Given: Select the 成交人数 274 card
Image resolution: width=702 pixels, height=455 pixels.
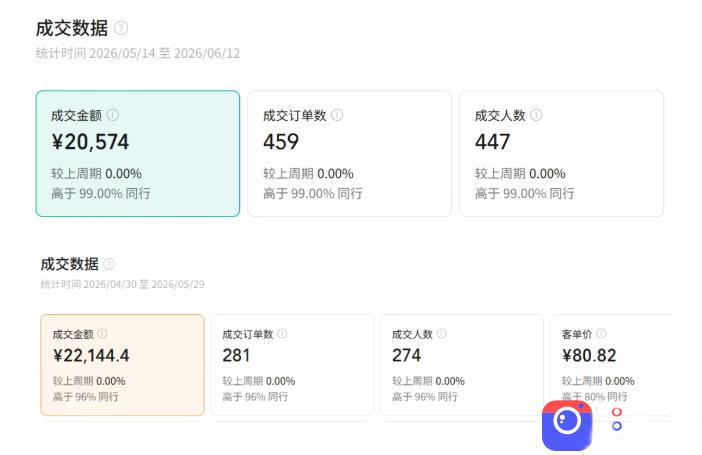Looking at the screenshot, I should tap(462, 365).
